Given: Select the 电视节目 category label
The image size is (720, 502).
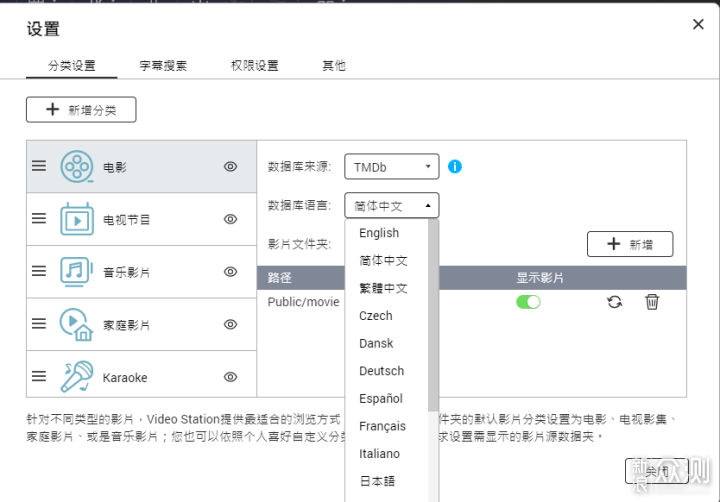Looking at the screenshot, I should (x=126, y=220).
